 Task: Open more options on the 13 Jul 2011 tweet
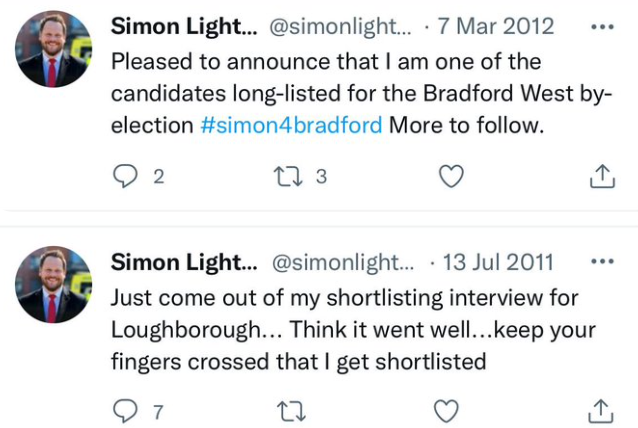[601, 262]
